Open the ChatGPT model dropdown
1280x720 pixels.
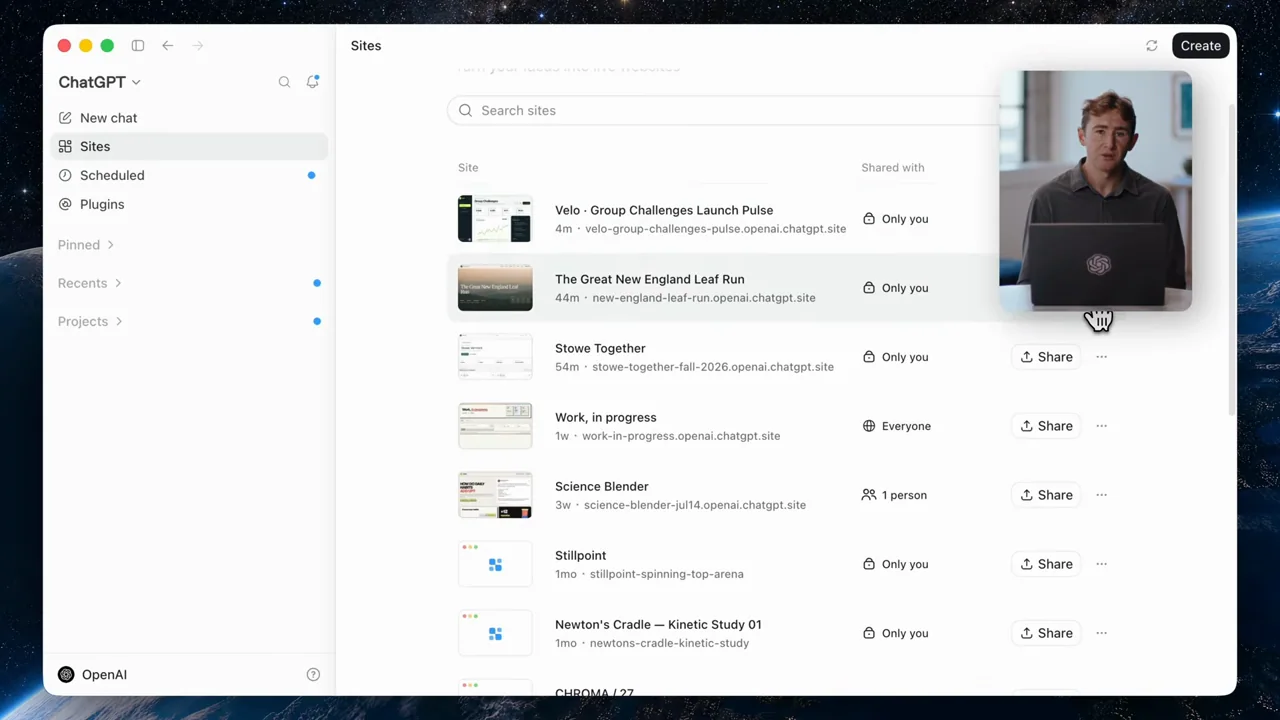click(x=99, y=82)
